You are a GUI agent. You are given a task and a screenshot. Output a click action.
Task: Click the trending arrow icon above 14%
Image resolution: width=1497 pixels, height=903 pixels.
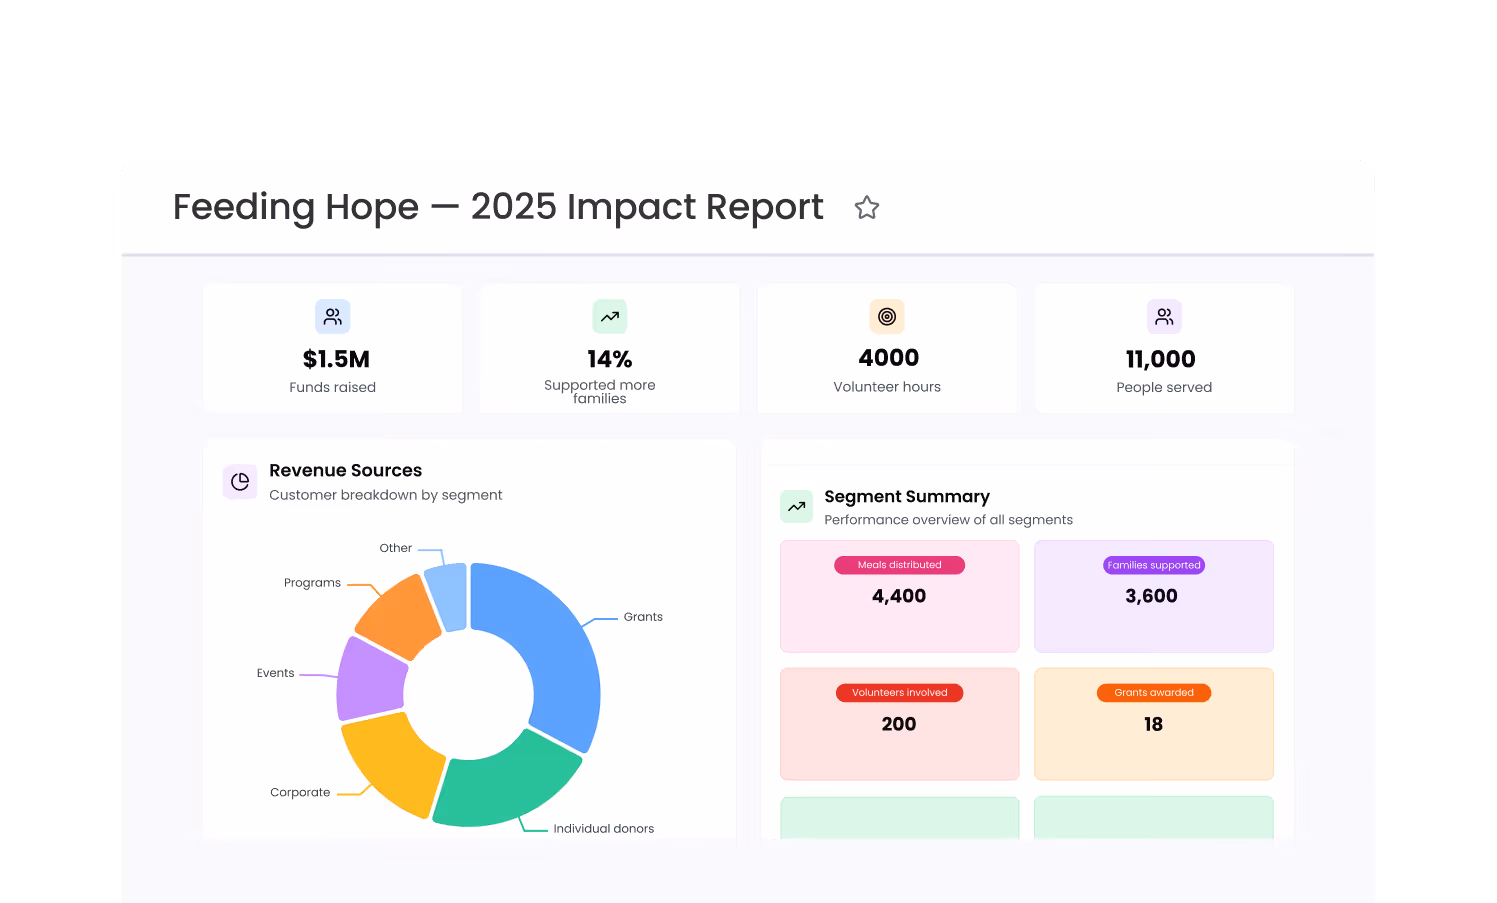tap(610, 316)
